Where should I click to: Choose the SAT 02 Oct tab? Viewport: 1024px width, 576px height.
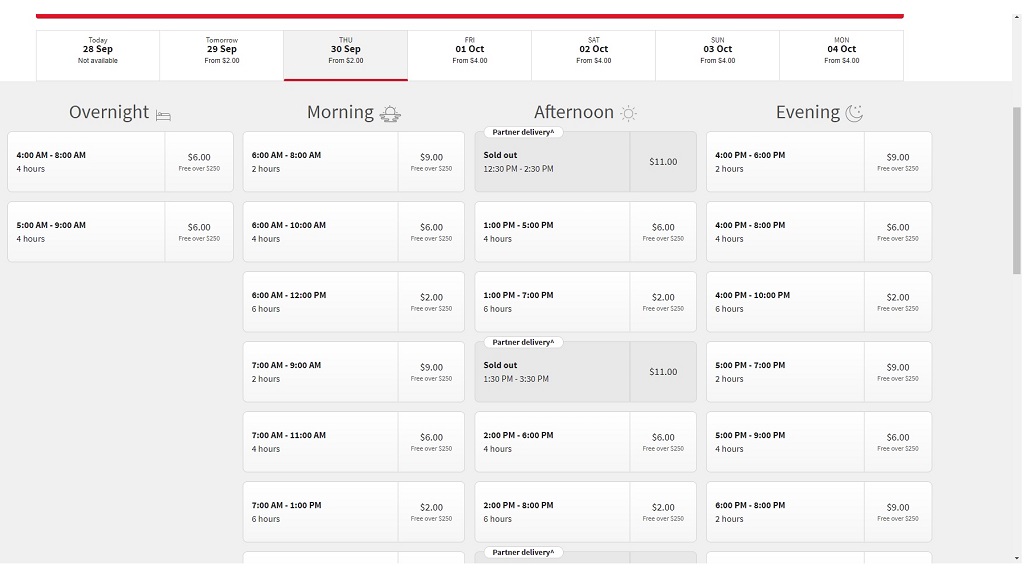pyautogui.click(x=593, y=55)
